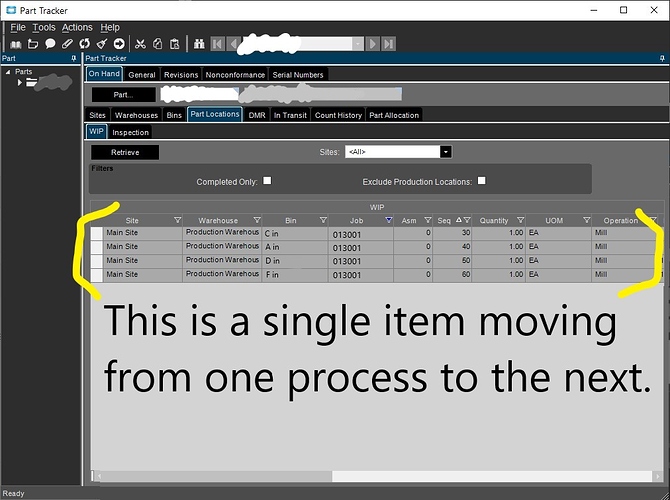
Task: Open the Asm column filter
Action: pos(428,220)
